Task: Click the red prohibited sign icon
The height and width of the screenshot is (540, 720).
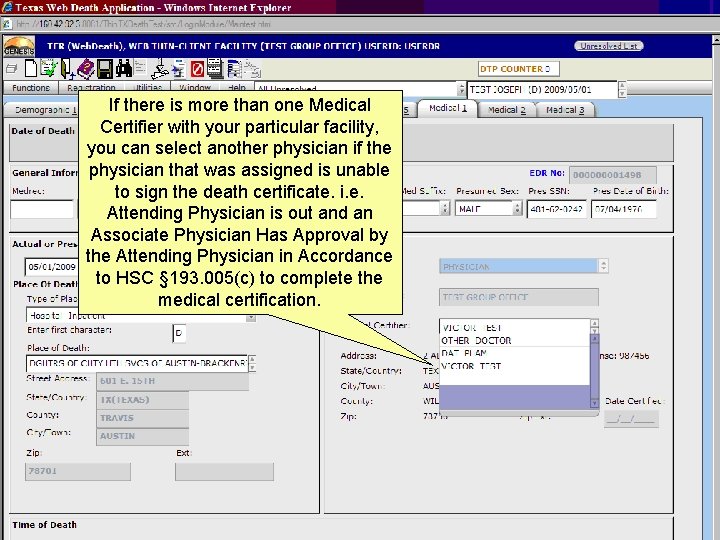Action: [x=197, y=69]
